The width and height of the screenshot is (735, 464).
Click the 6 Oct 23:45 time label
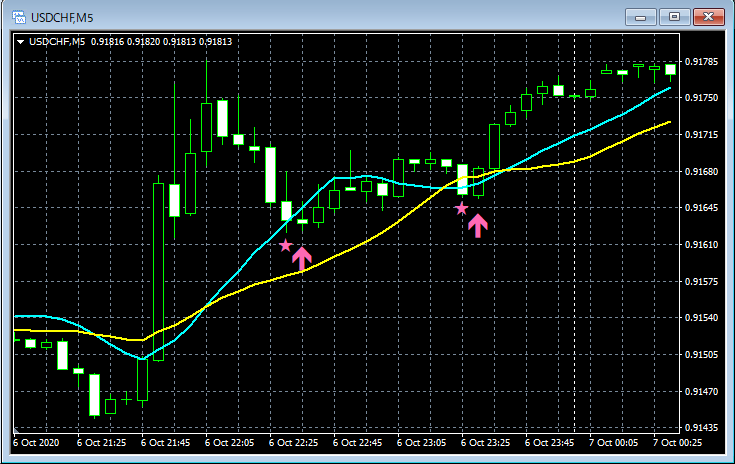(549, 442)
